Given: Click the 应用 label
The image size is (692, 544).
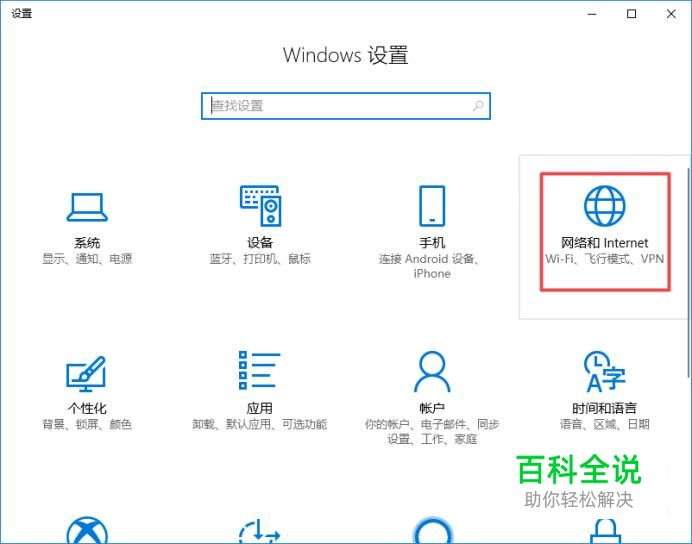Looking at the screenshot, I should coord(260,408).
